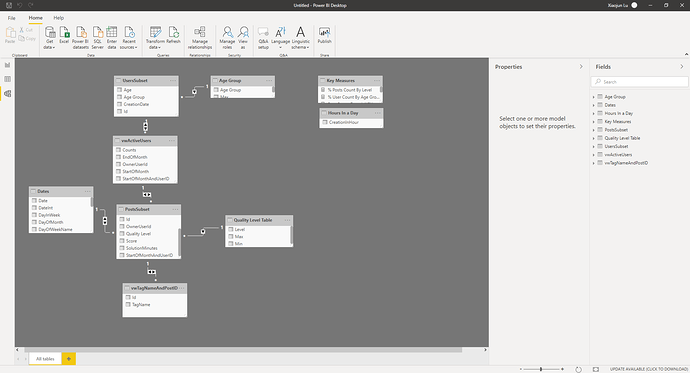Select the vwTagNameAndPostID table header
The image size is (690, 373).
point(154,288)
